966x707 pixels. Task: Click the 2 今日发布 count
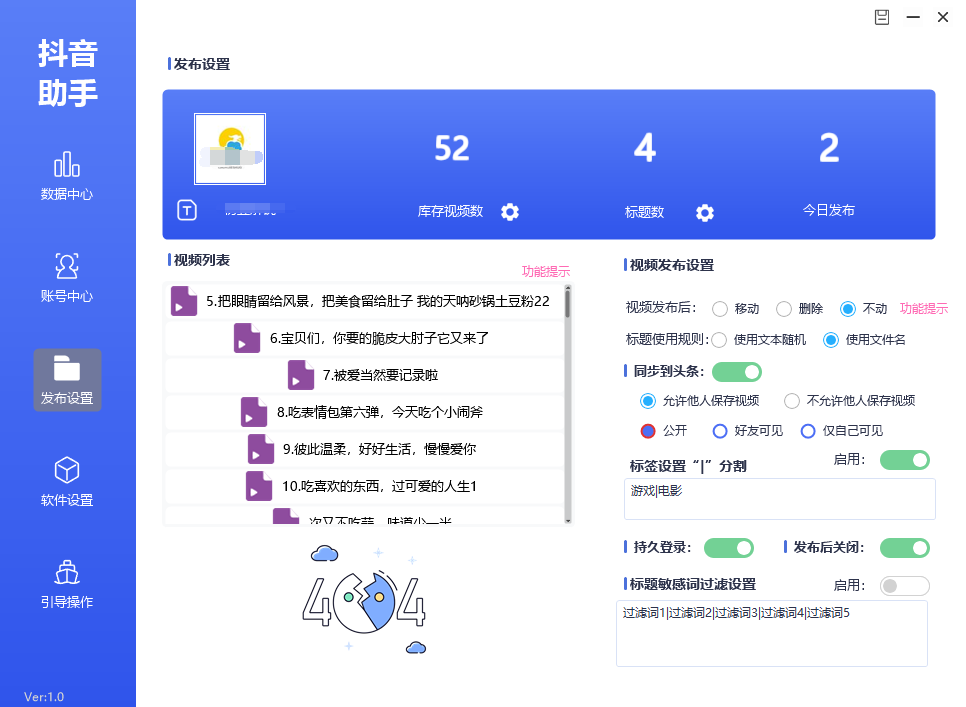point(829,148)
